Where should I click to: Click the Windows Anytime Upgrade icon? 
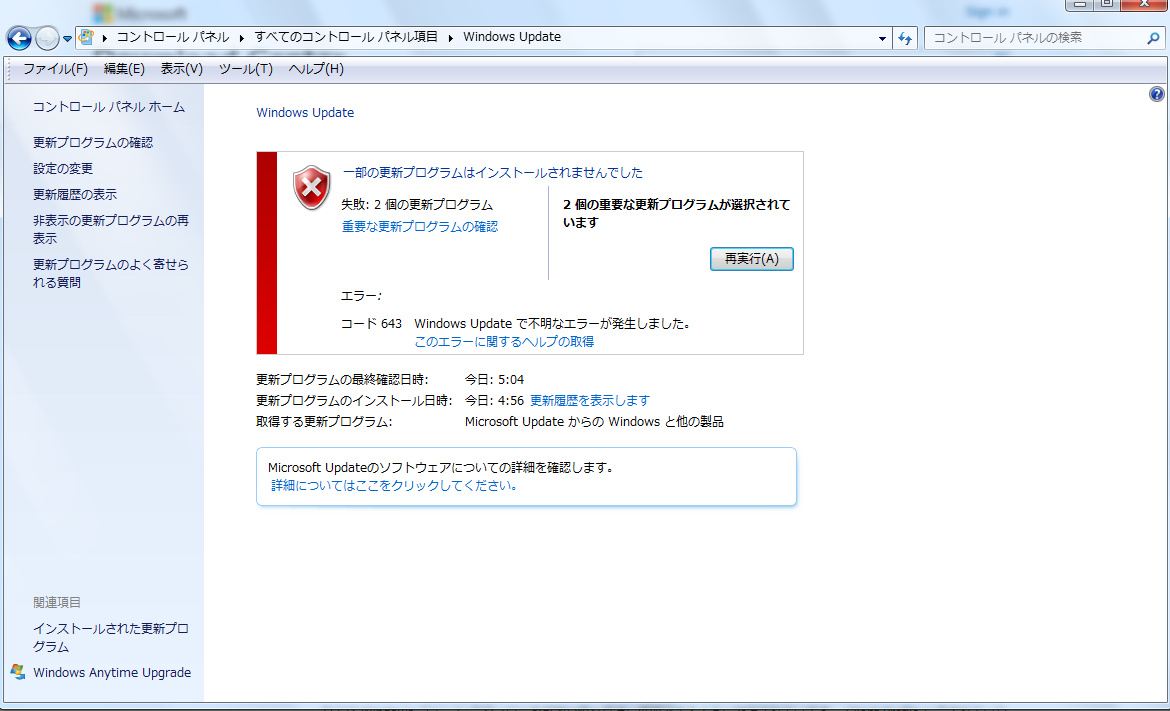click(18, 671)
